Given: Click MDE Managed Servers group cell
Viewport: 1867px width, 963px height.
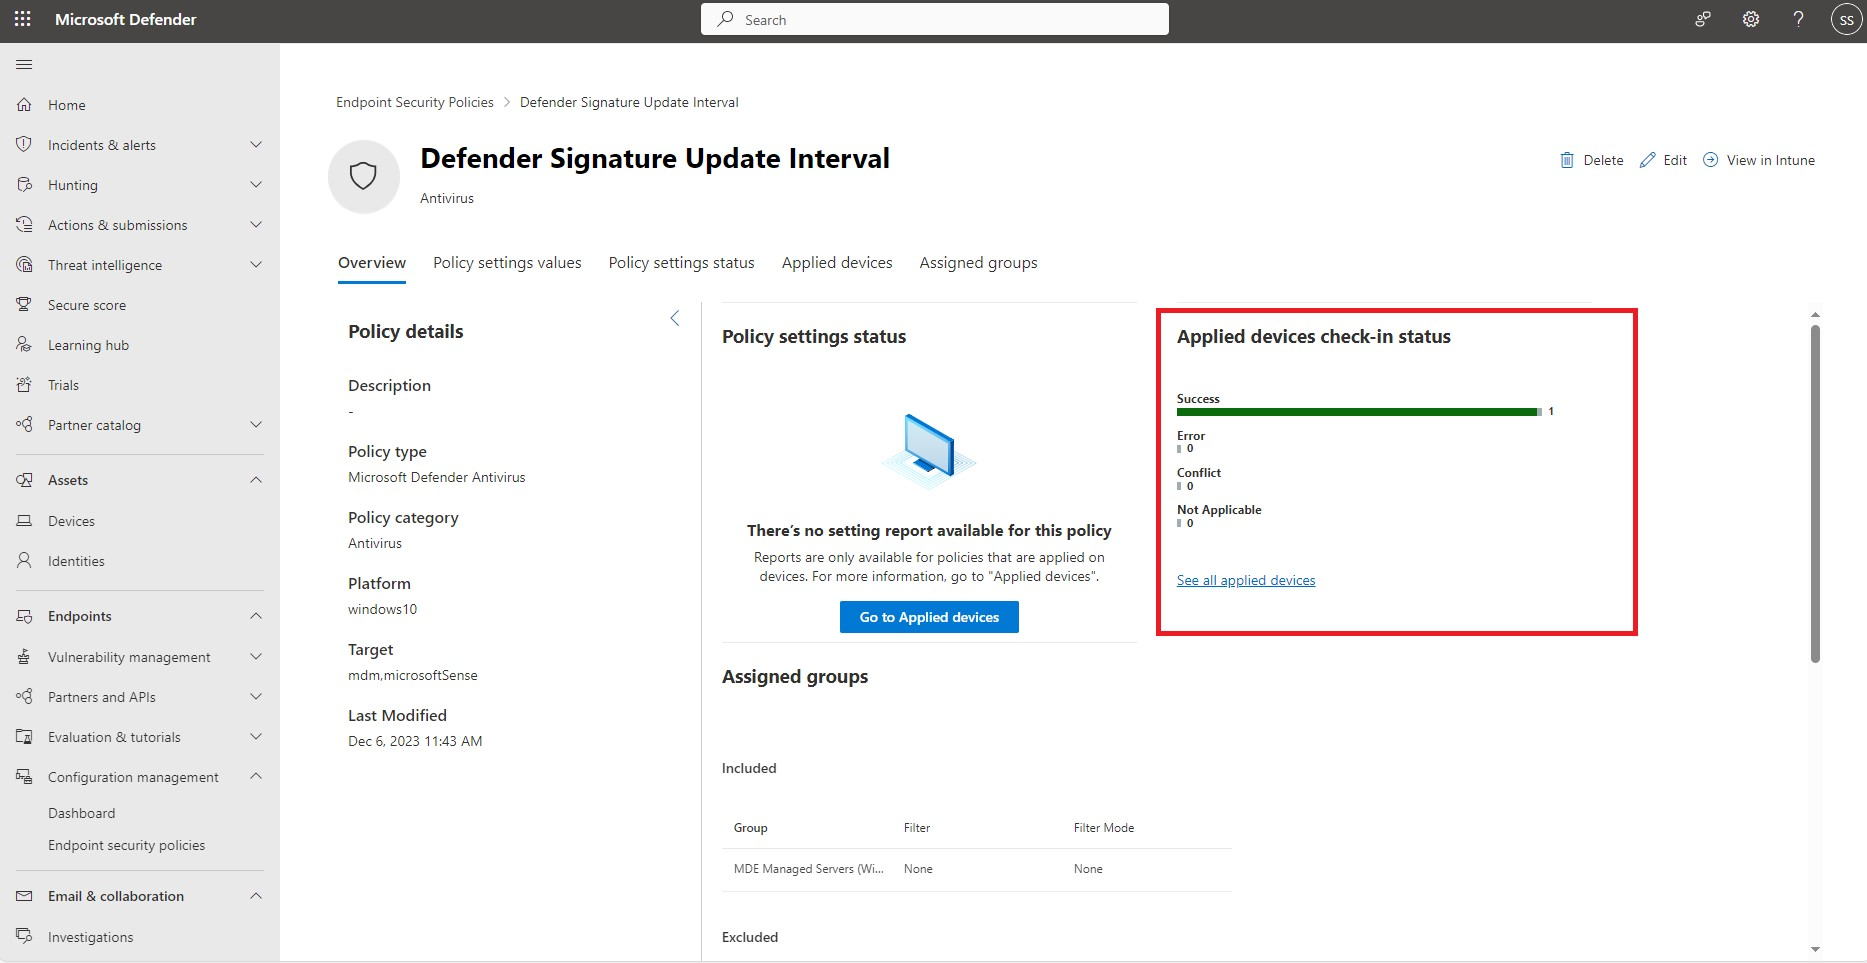Looking at the screenshot, I should tap(809, 869).
